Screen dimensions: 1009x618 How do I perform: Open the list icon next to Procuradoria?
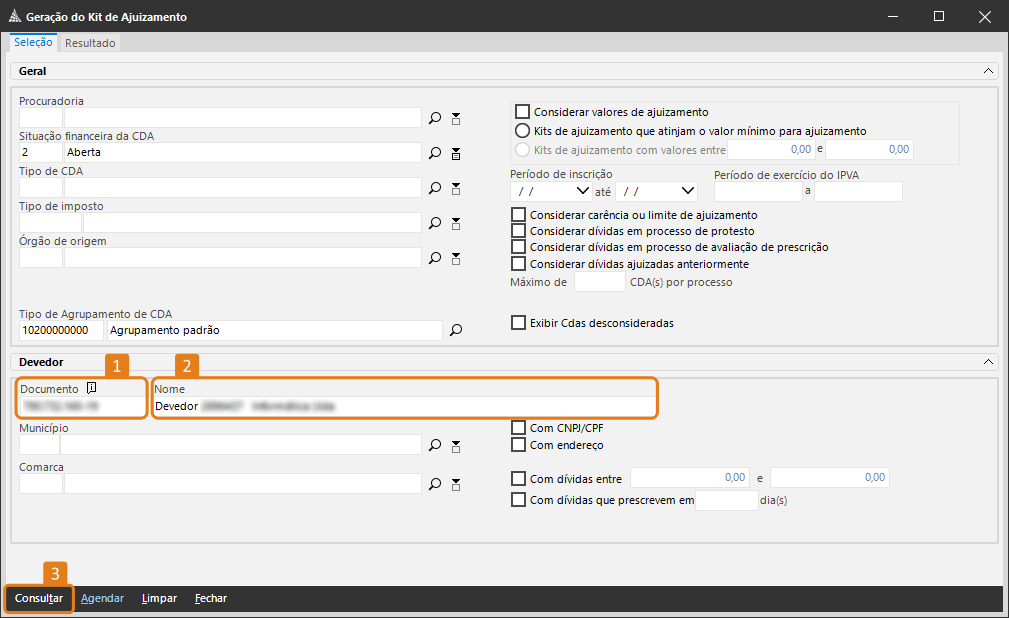[456, 118]
